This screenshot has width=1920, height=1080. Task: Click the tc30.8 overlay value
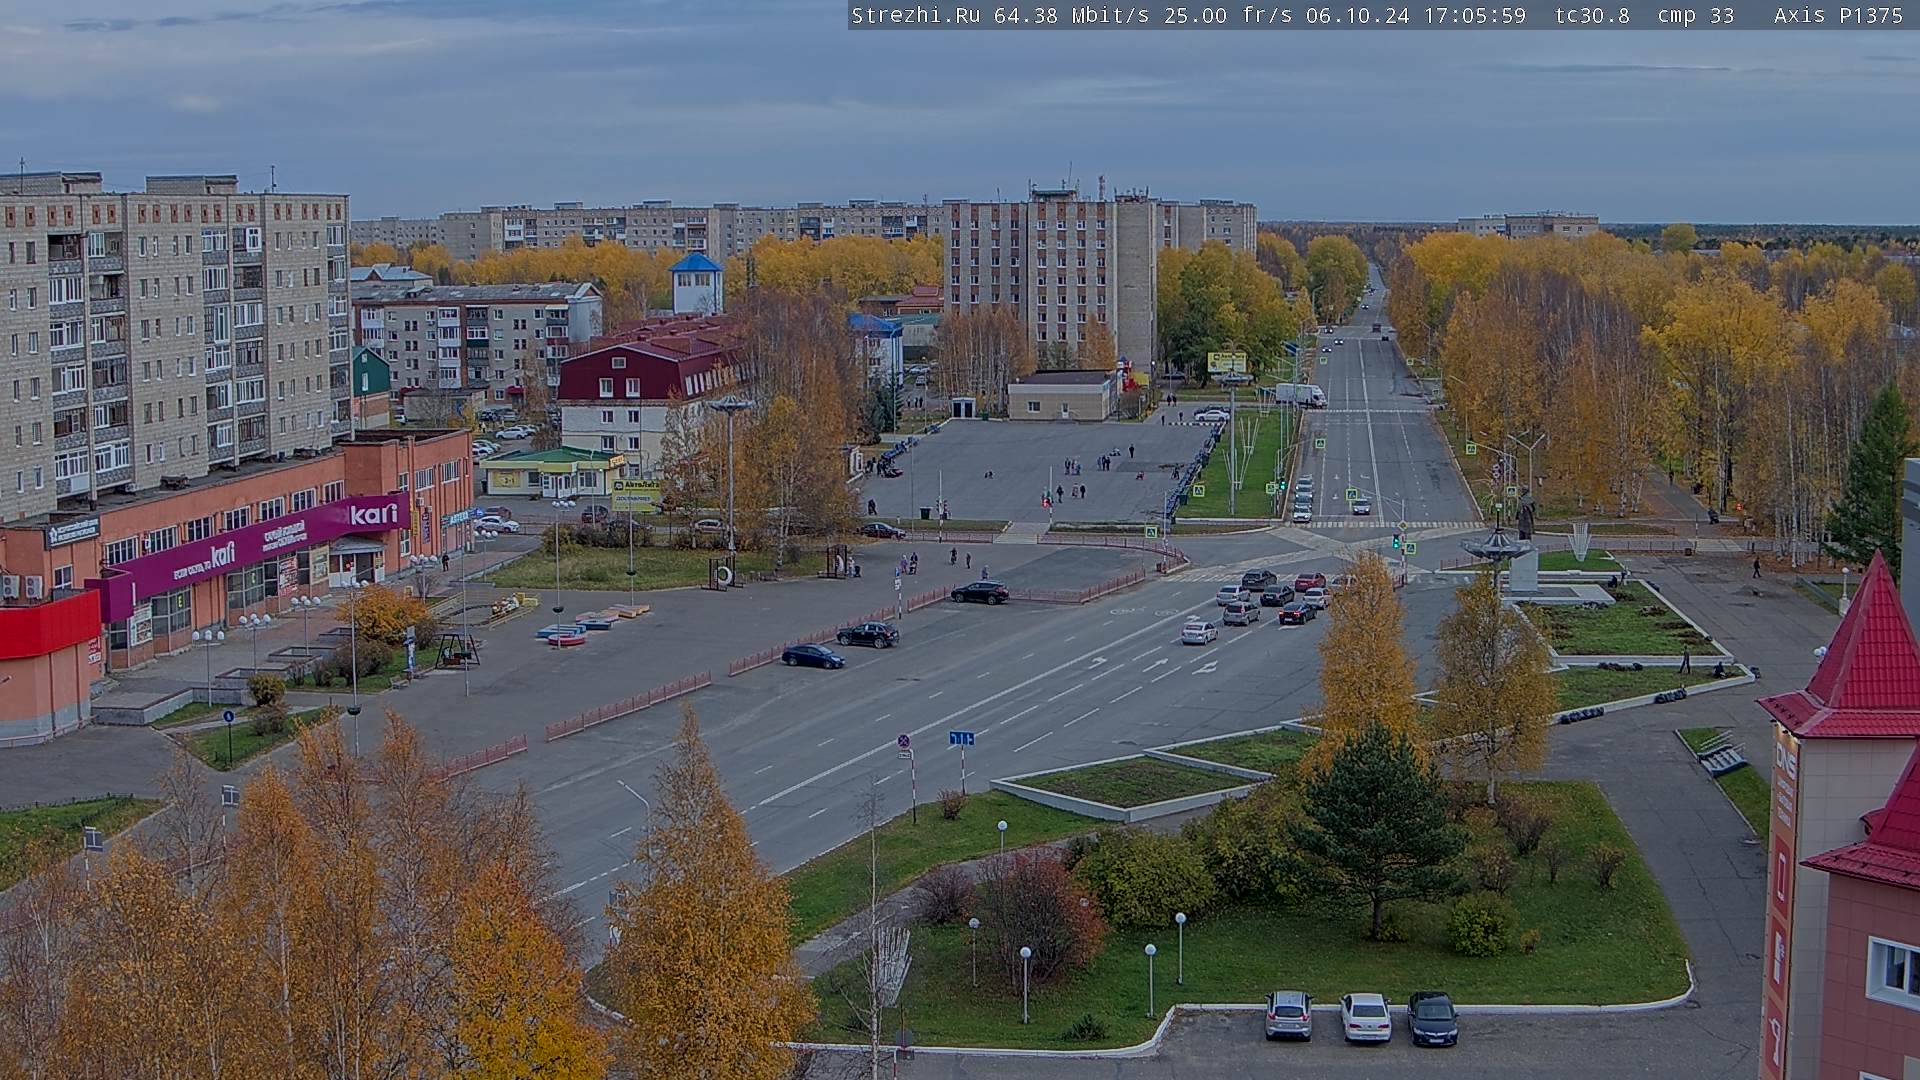1592,15
